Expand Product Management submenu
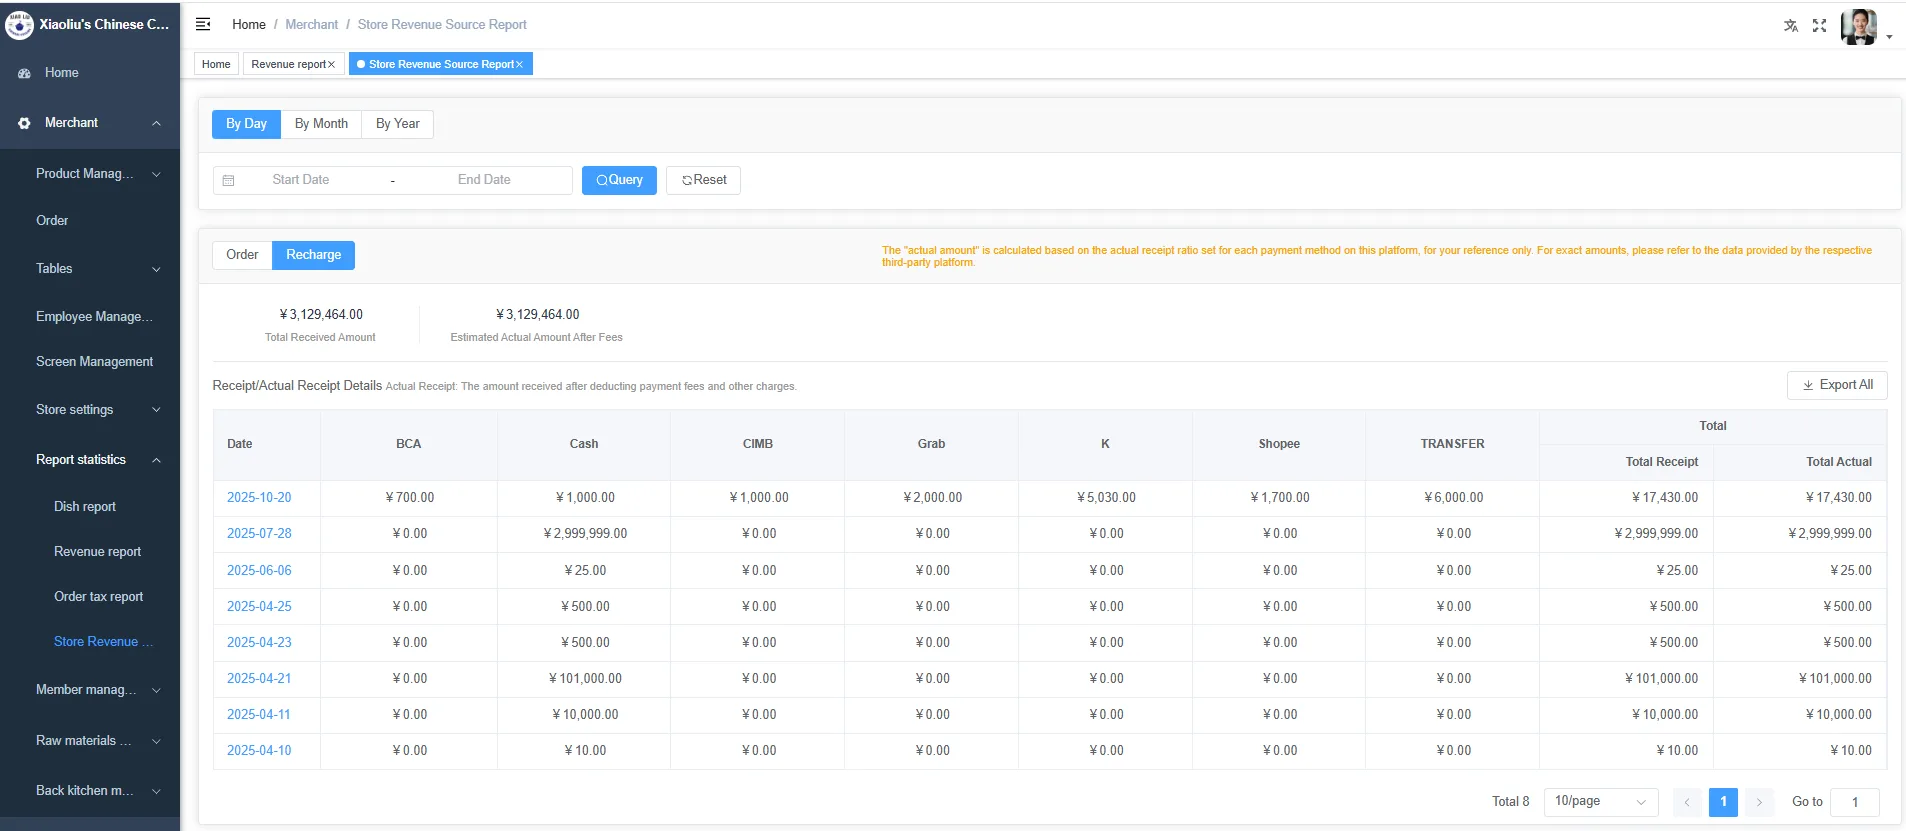Viewport: 1906px width, 831px height. coord(156,174)
